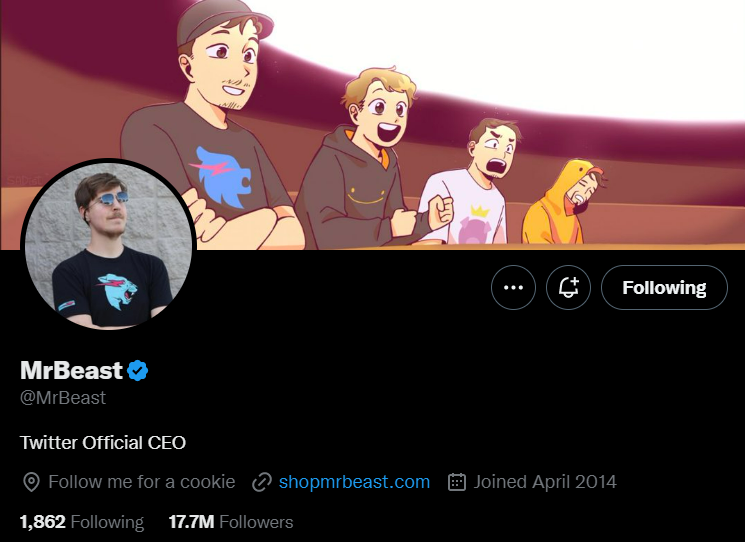This screenshot has width=745, height=542.
Task: Select the @MrBeast handle text
Action: click(x=63, y=398)
